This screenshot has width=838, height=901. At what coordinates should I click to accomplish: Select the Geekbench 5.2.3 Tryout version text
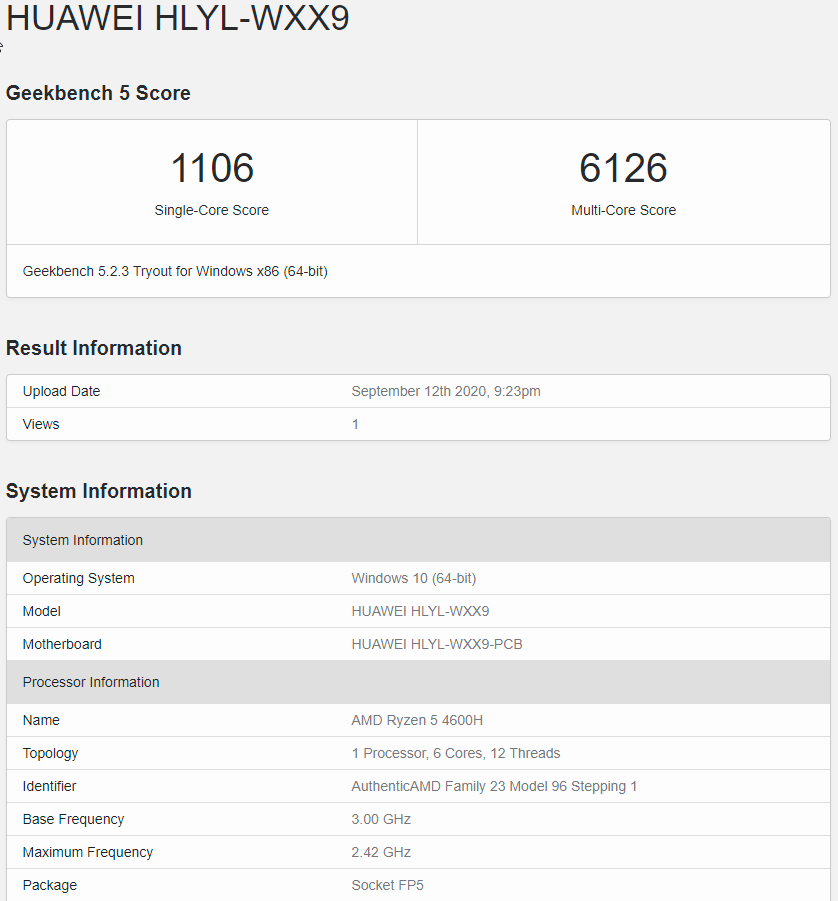[175, 271]
